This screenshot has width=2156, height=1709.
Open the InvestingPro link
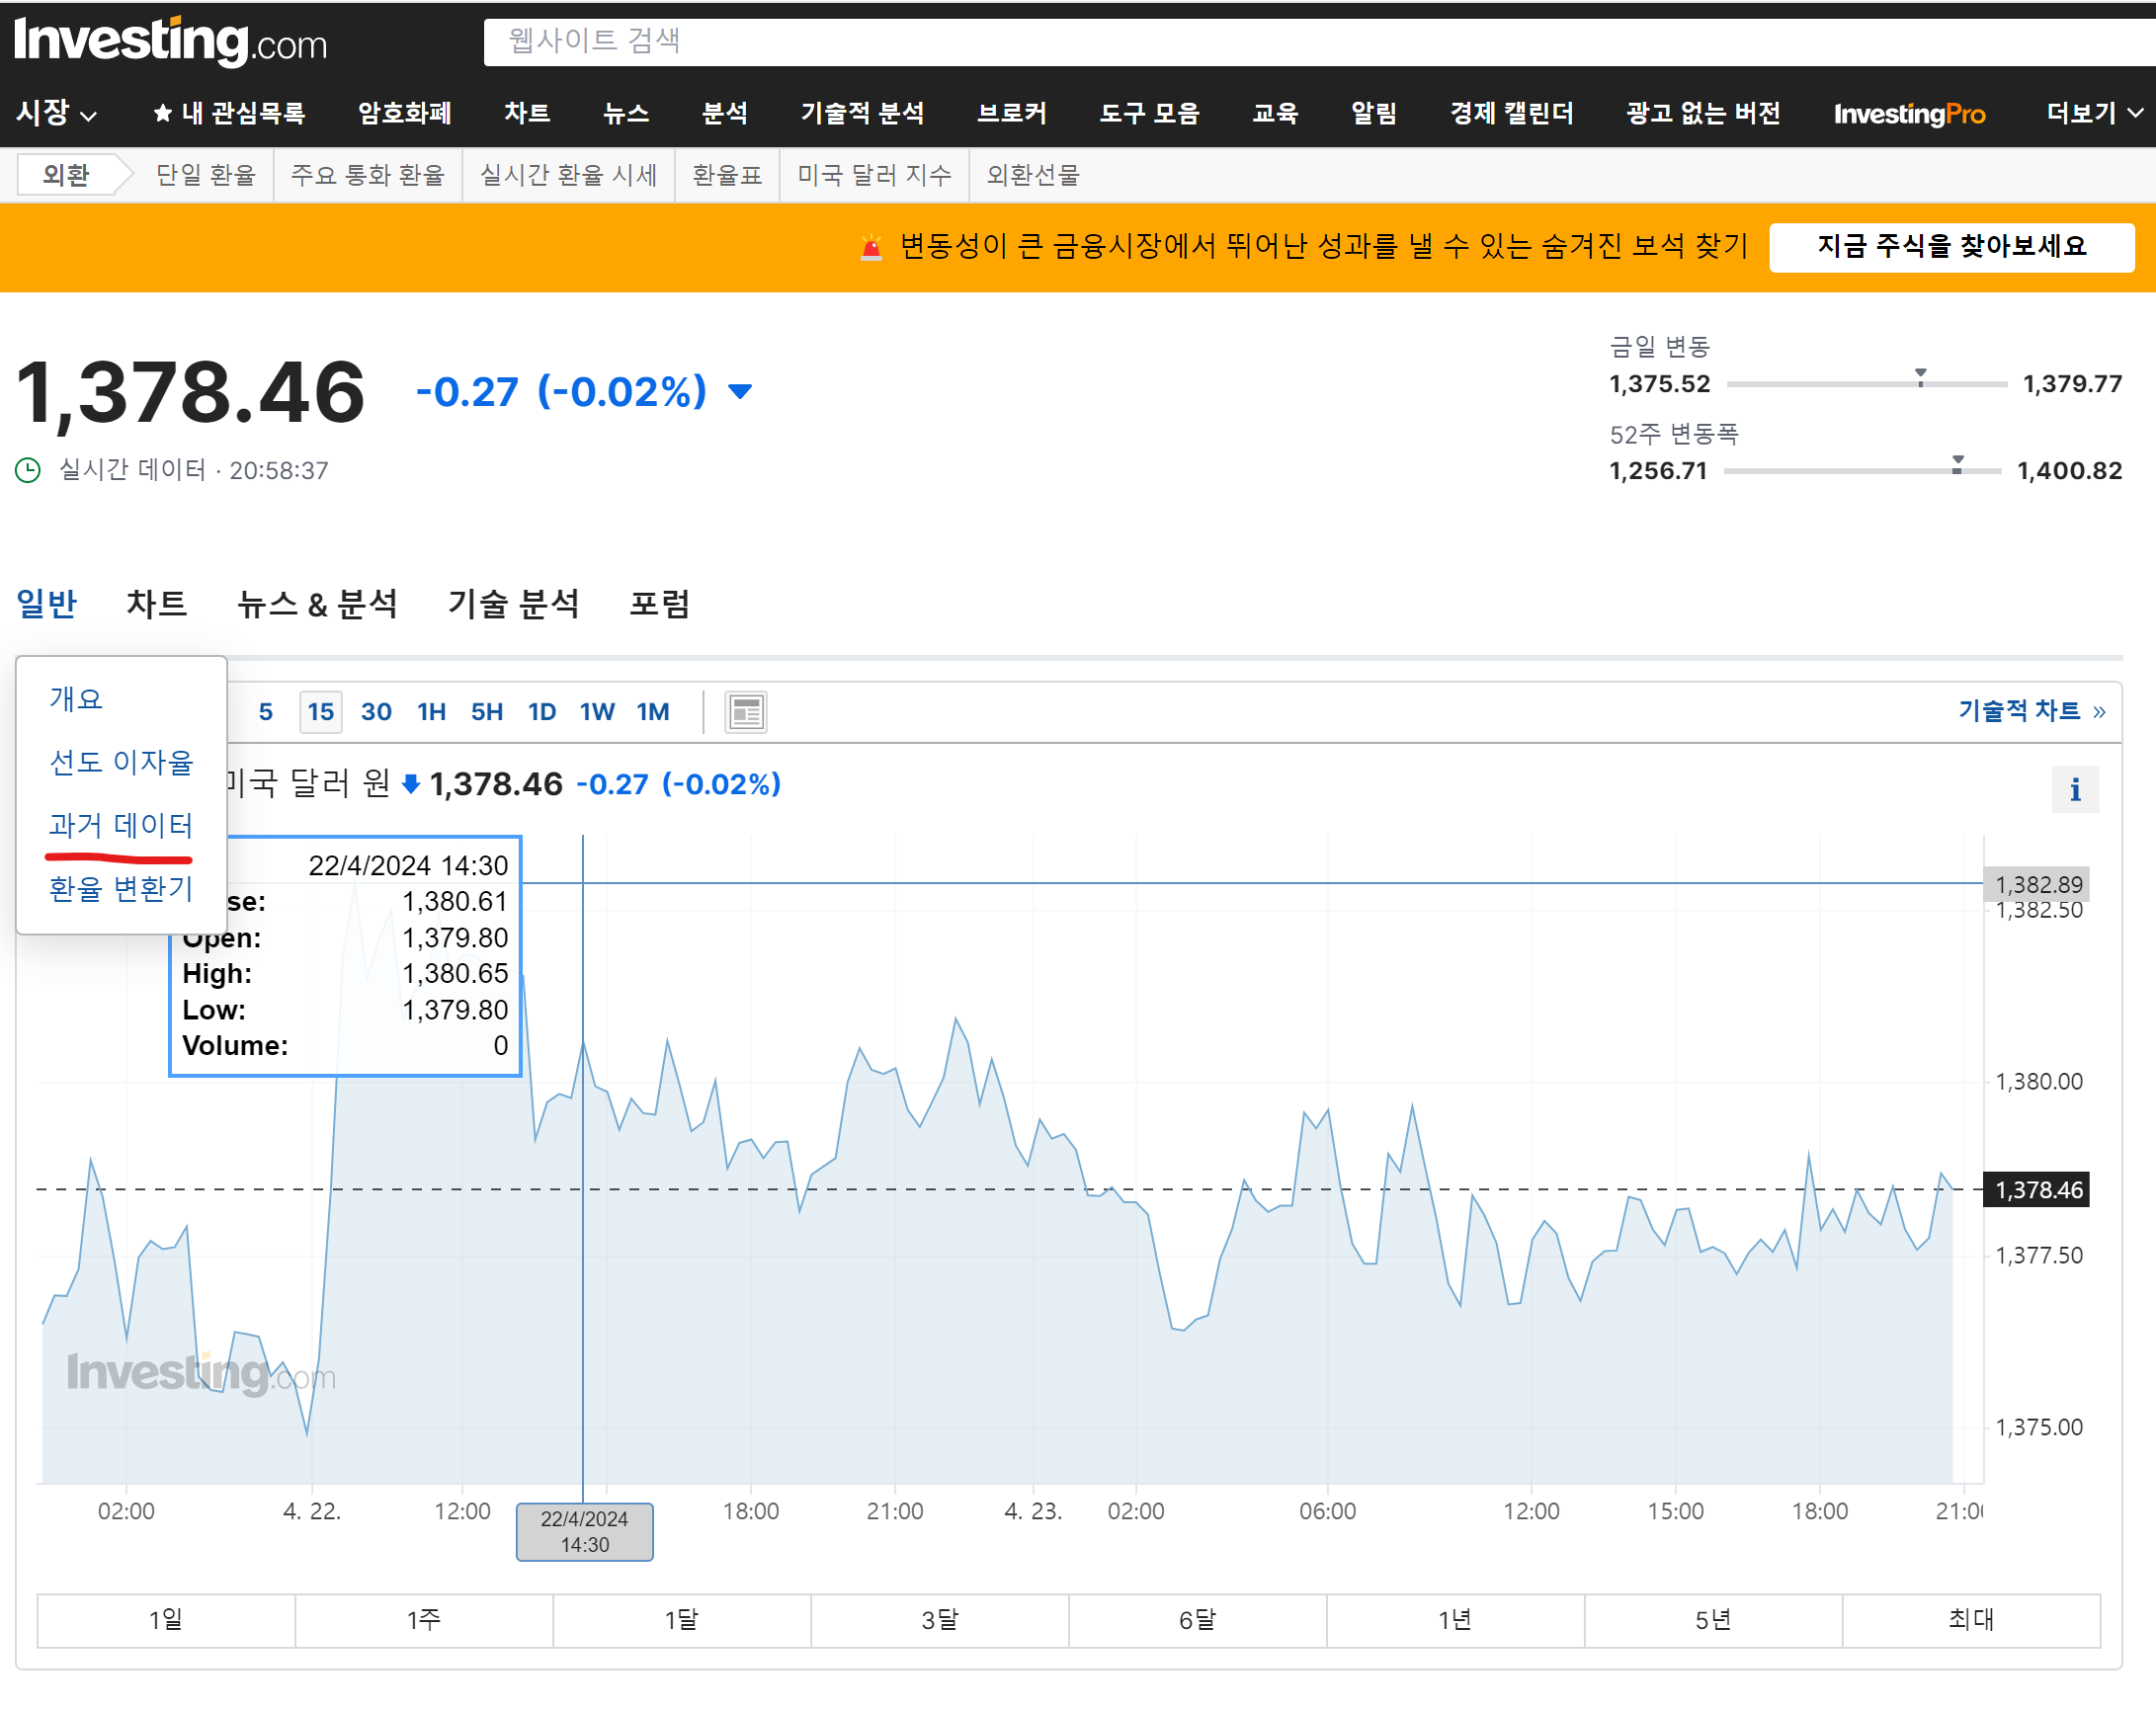[1908, 113]
